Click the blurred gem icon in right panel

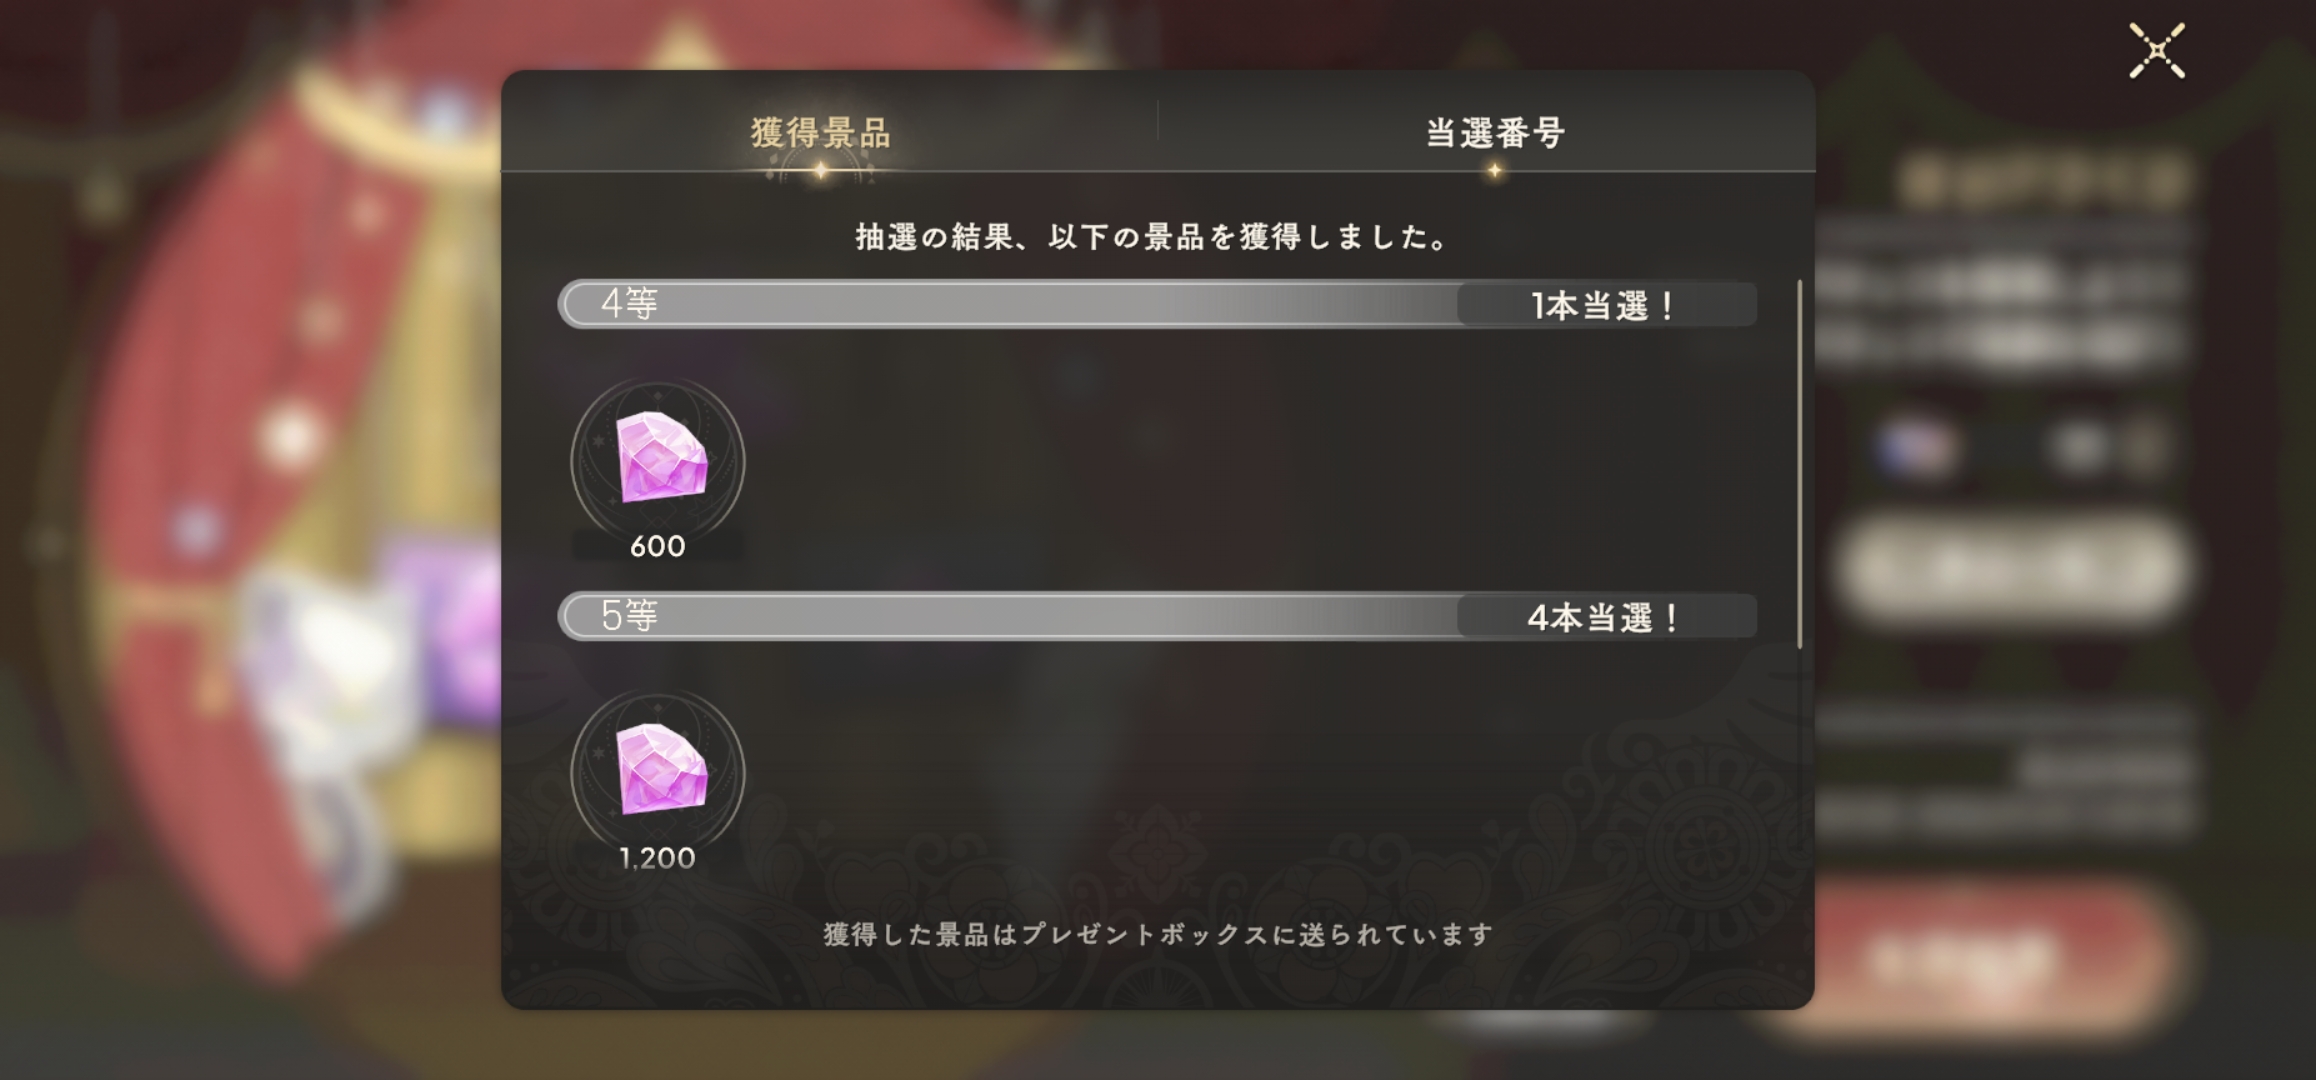tap(1915, 447)
